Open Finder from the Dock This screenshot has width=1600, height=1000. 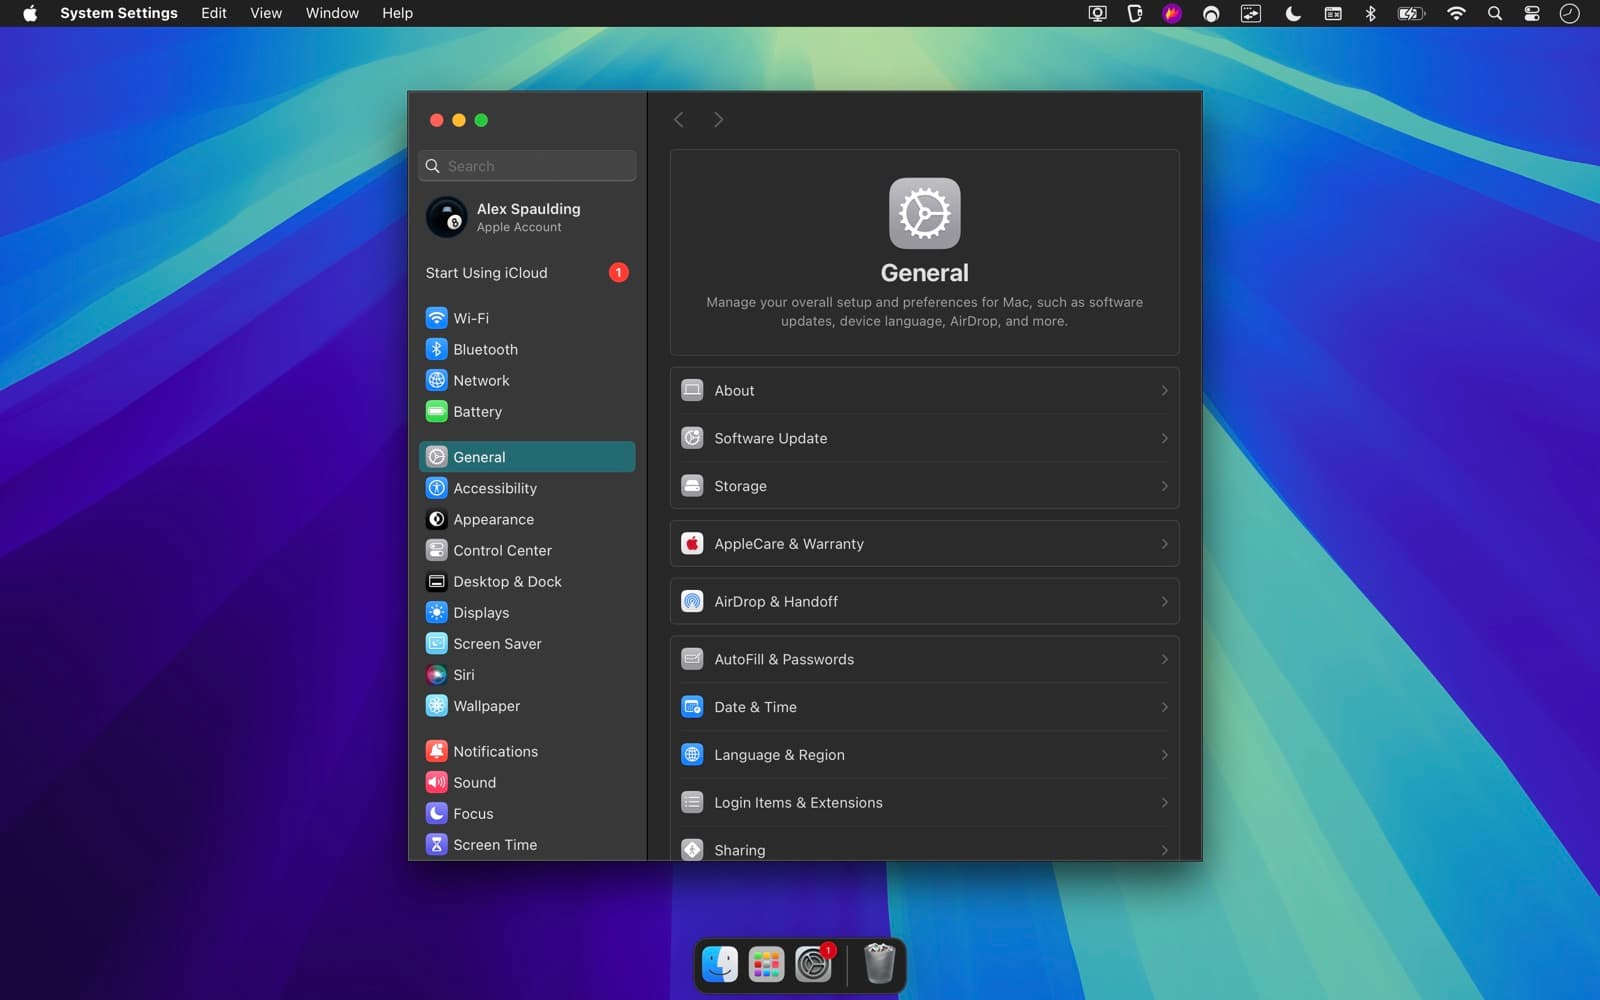click(720, 964)
